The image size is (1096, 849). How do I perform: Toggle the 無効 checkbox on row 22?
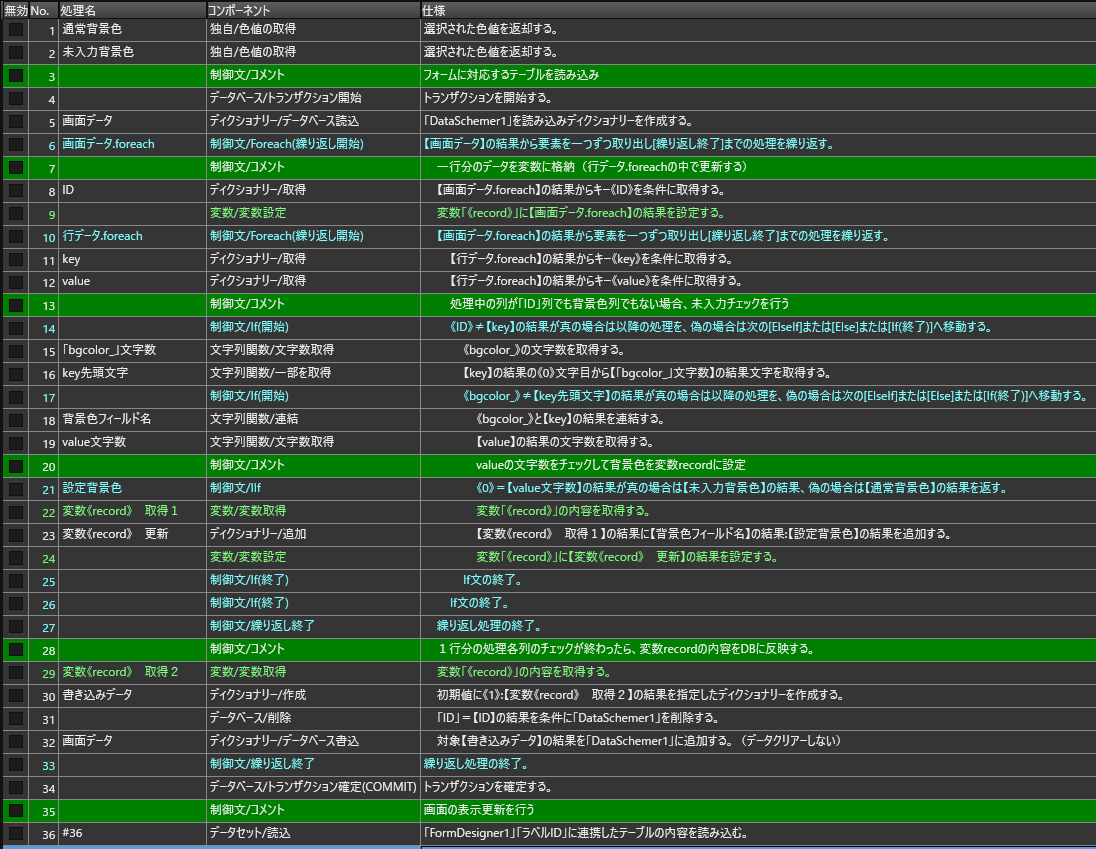pyautogui.click(x=16, y=511)
